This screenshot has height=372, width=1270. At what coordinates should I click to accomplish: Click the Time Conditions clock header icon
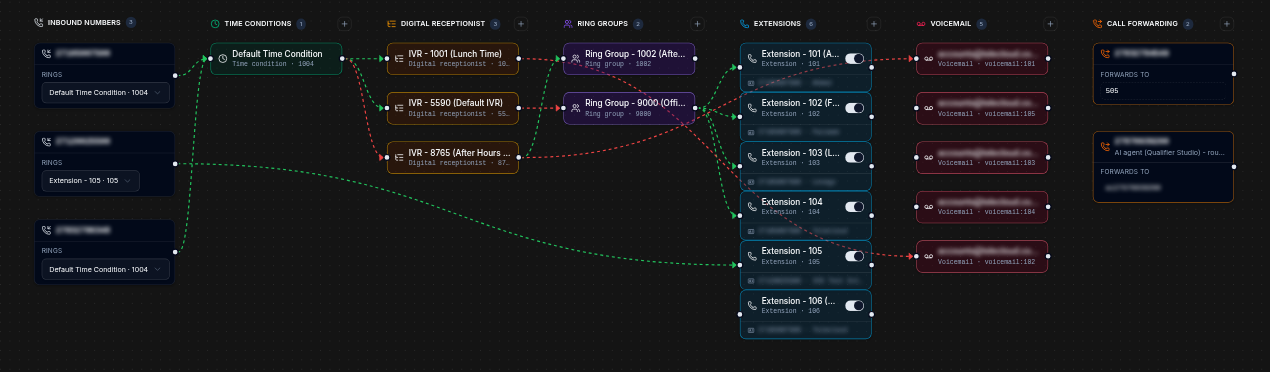pyautogui.click(x=215, y=23)
